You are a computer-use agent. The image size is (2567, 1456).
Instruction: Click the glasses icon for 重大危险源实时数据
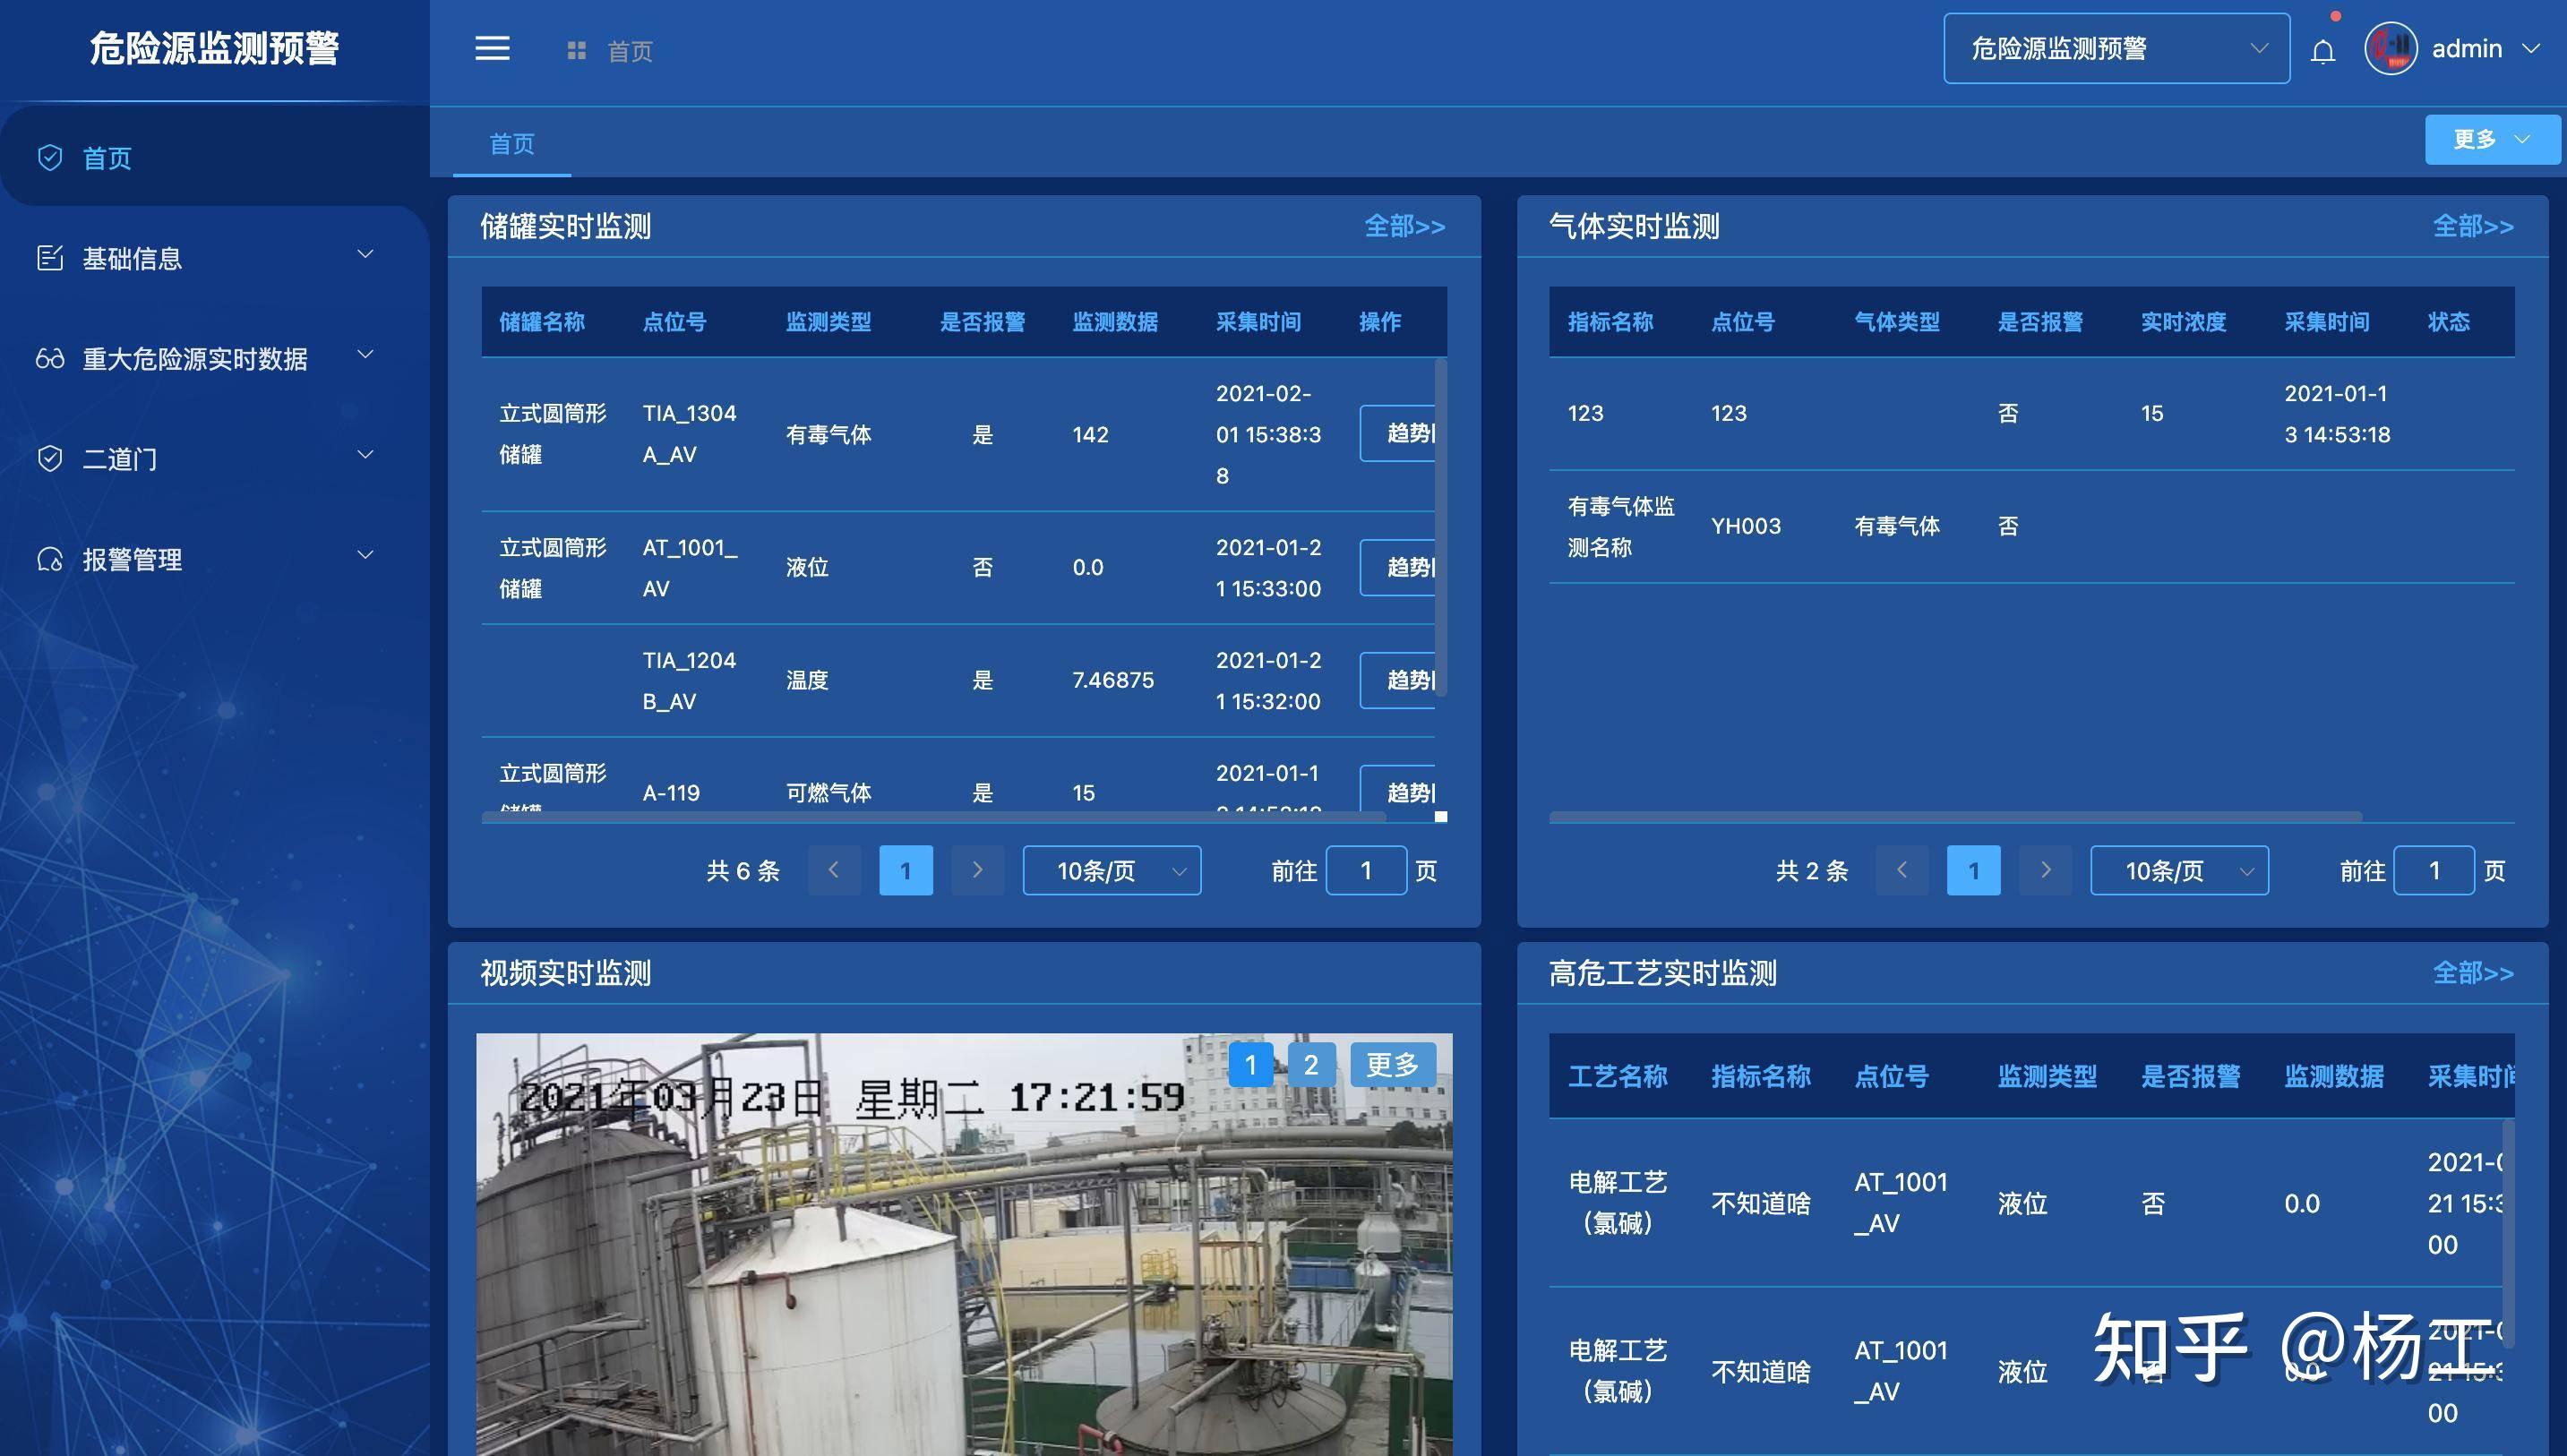50,358
